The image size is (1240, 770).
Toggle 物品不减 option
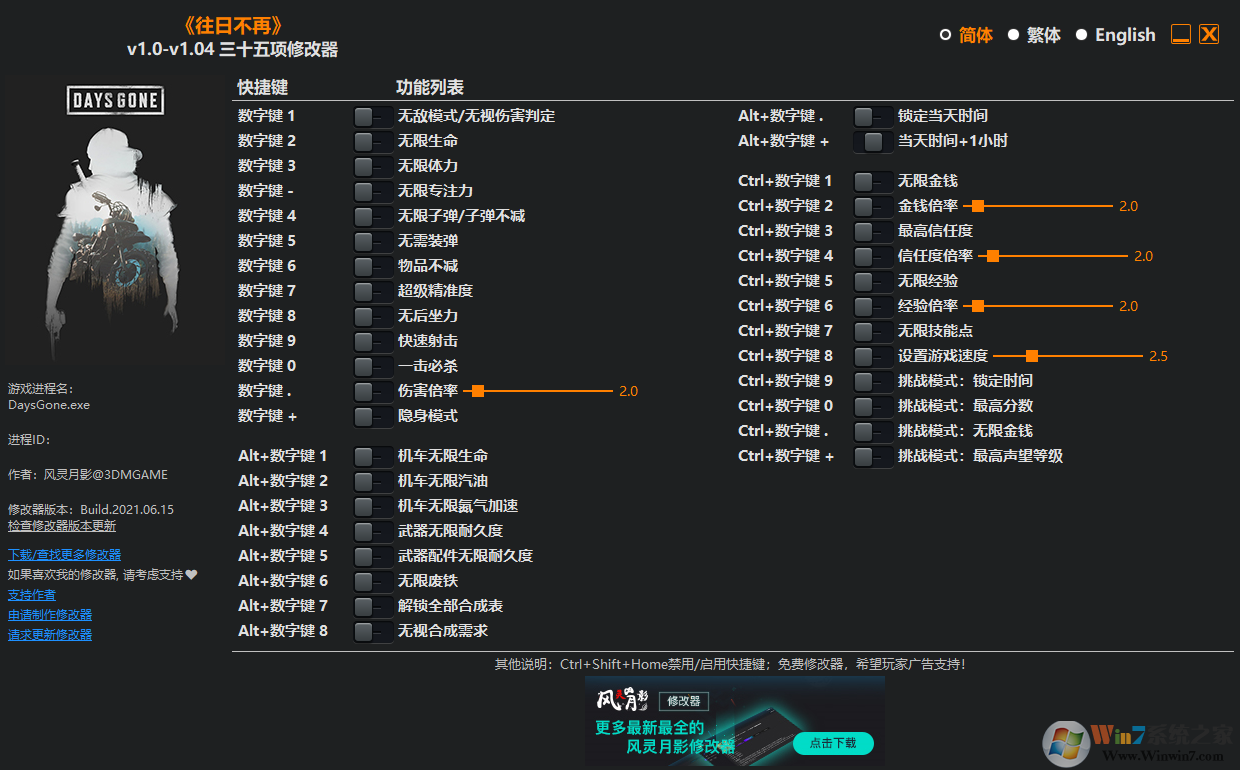click(373, 266)
